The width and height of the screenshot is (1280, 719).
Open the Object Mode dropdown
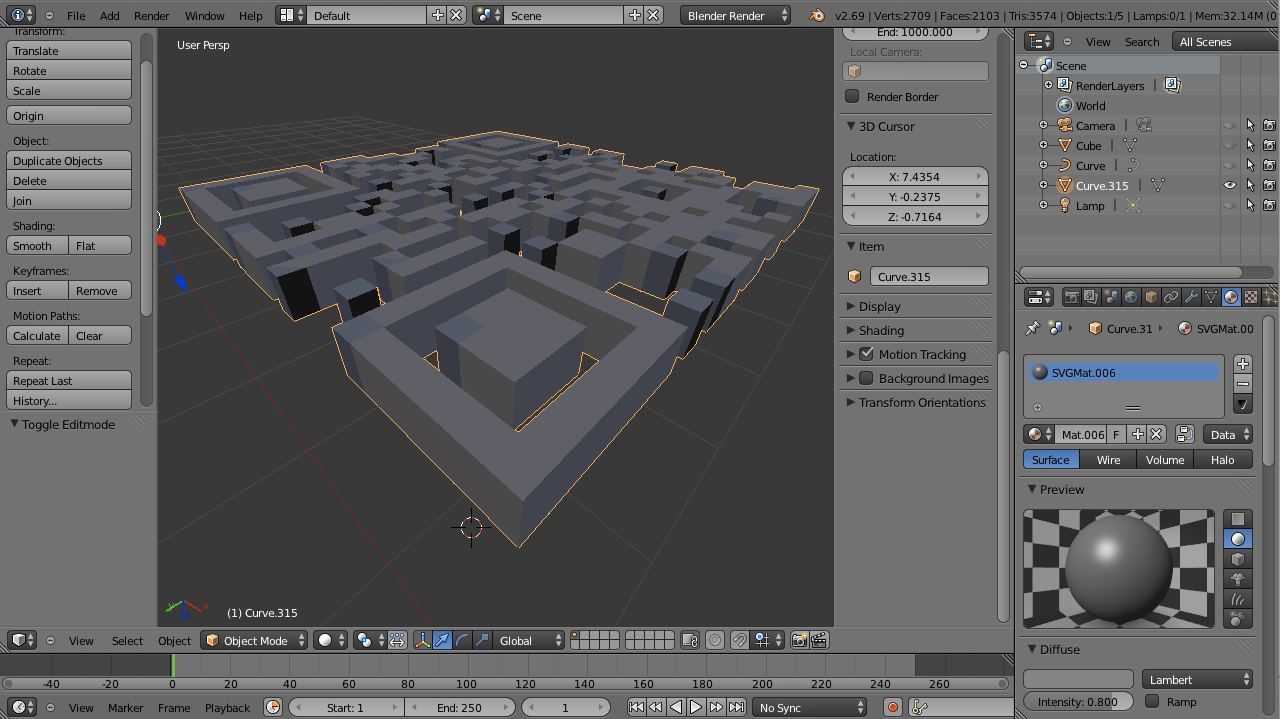[x=253, y=640]
